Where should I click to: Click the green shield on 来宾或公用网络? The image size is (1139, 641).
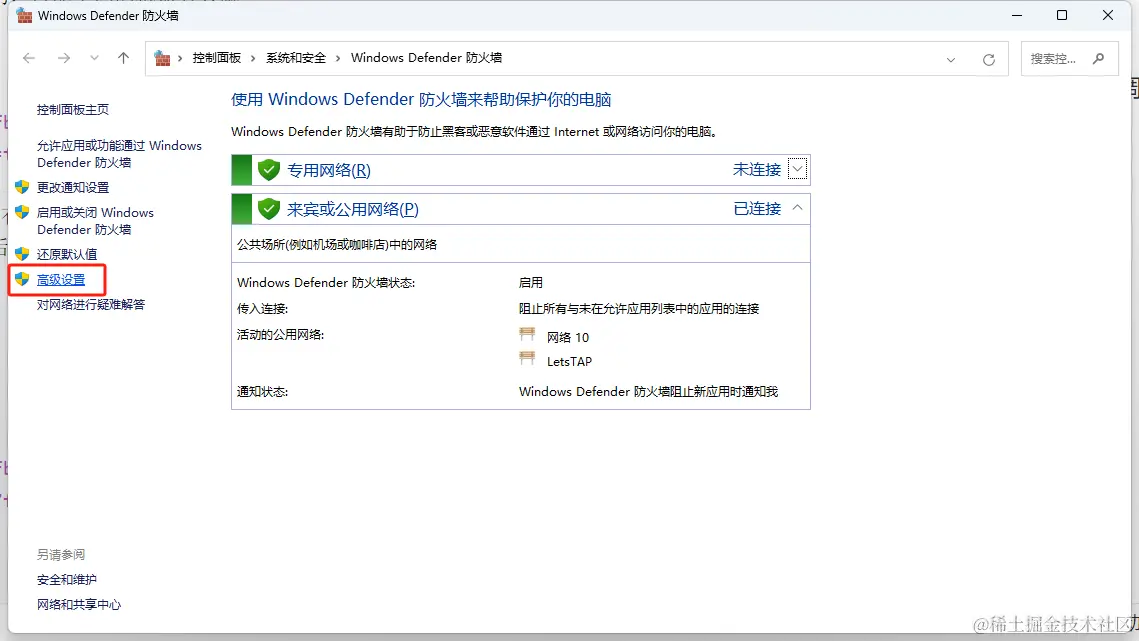point(269,209)
